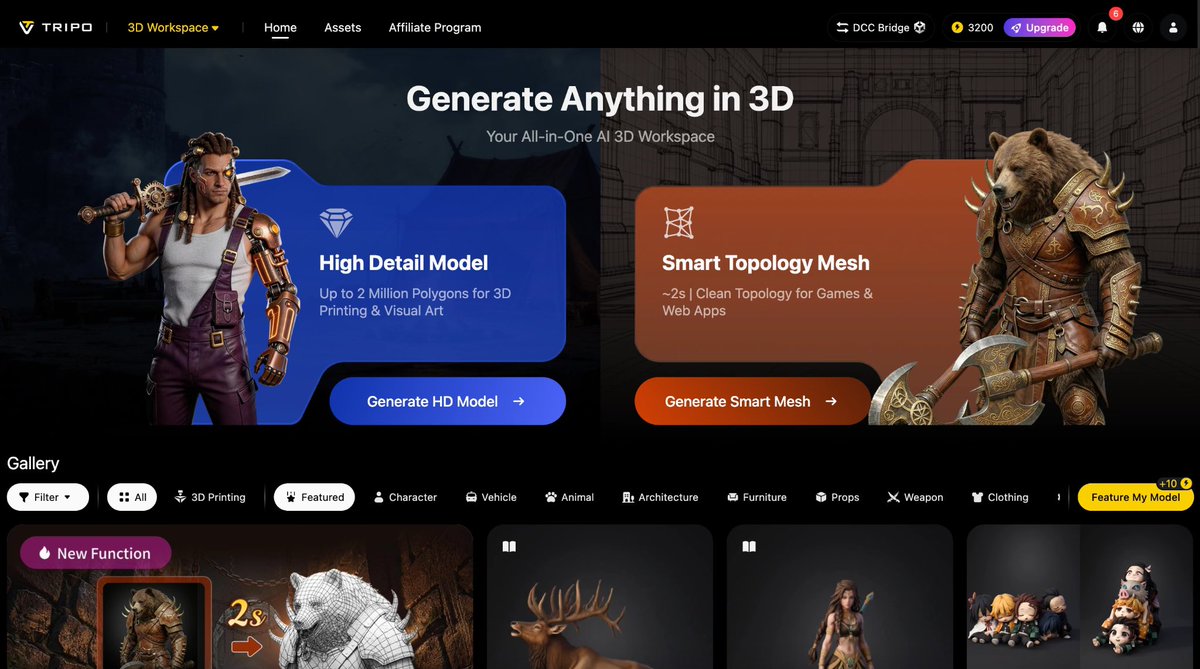Screen dimensions: 1200x669
Task: Click the Smart Topology Mesh grid icon
Action: click(x=678, y=222)
